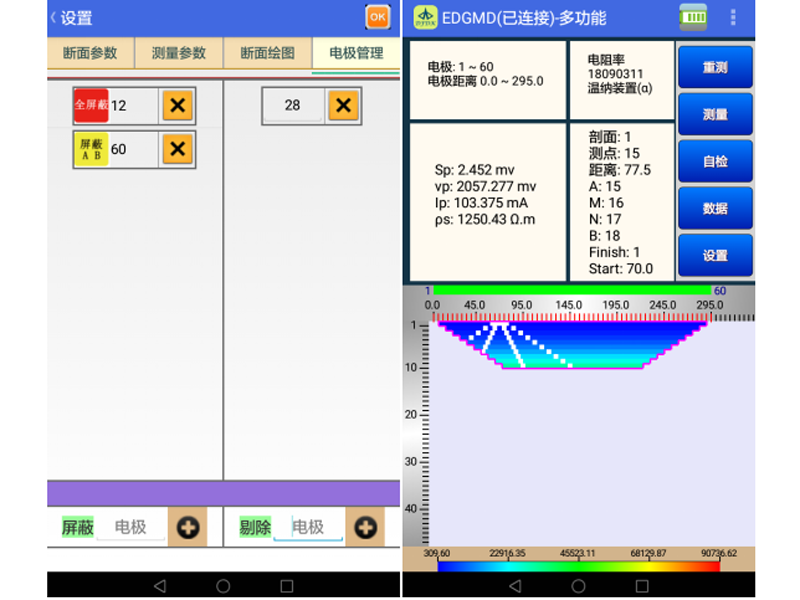Tap the green electrode range bar
The height and width of the screenshot is (600, 800).
[572, 290]
